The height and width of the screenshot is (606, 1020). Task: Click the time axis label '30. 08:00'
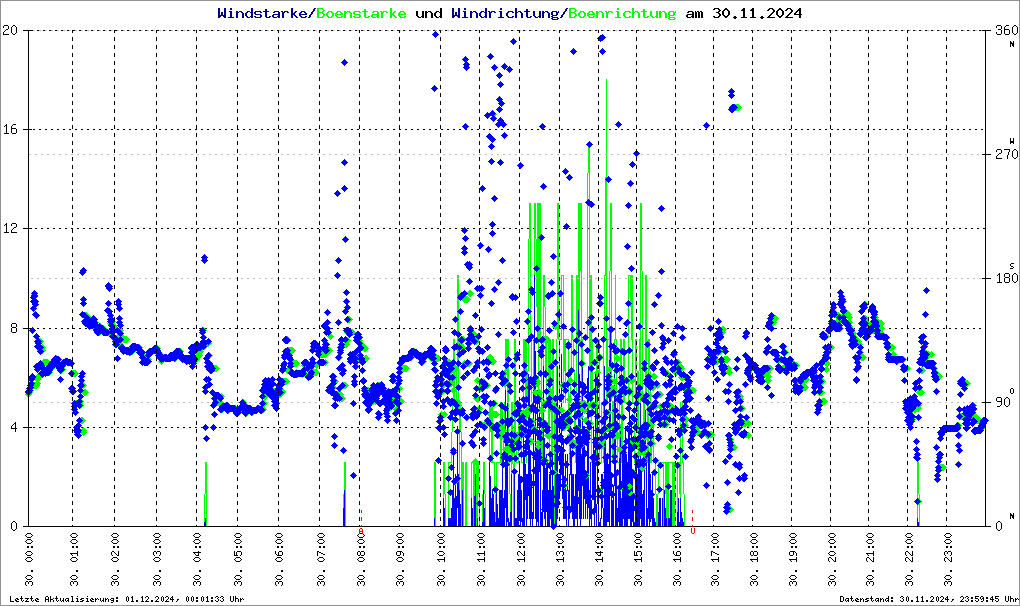[361, 560]
